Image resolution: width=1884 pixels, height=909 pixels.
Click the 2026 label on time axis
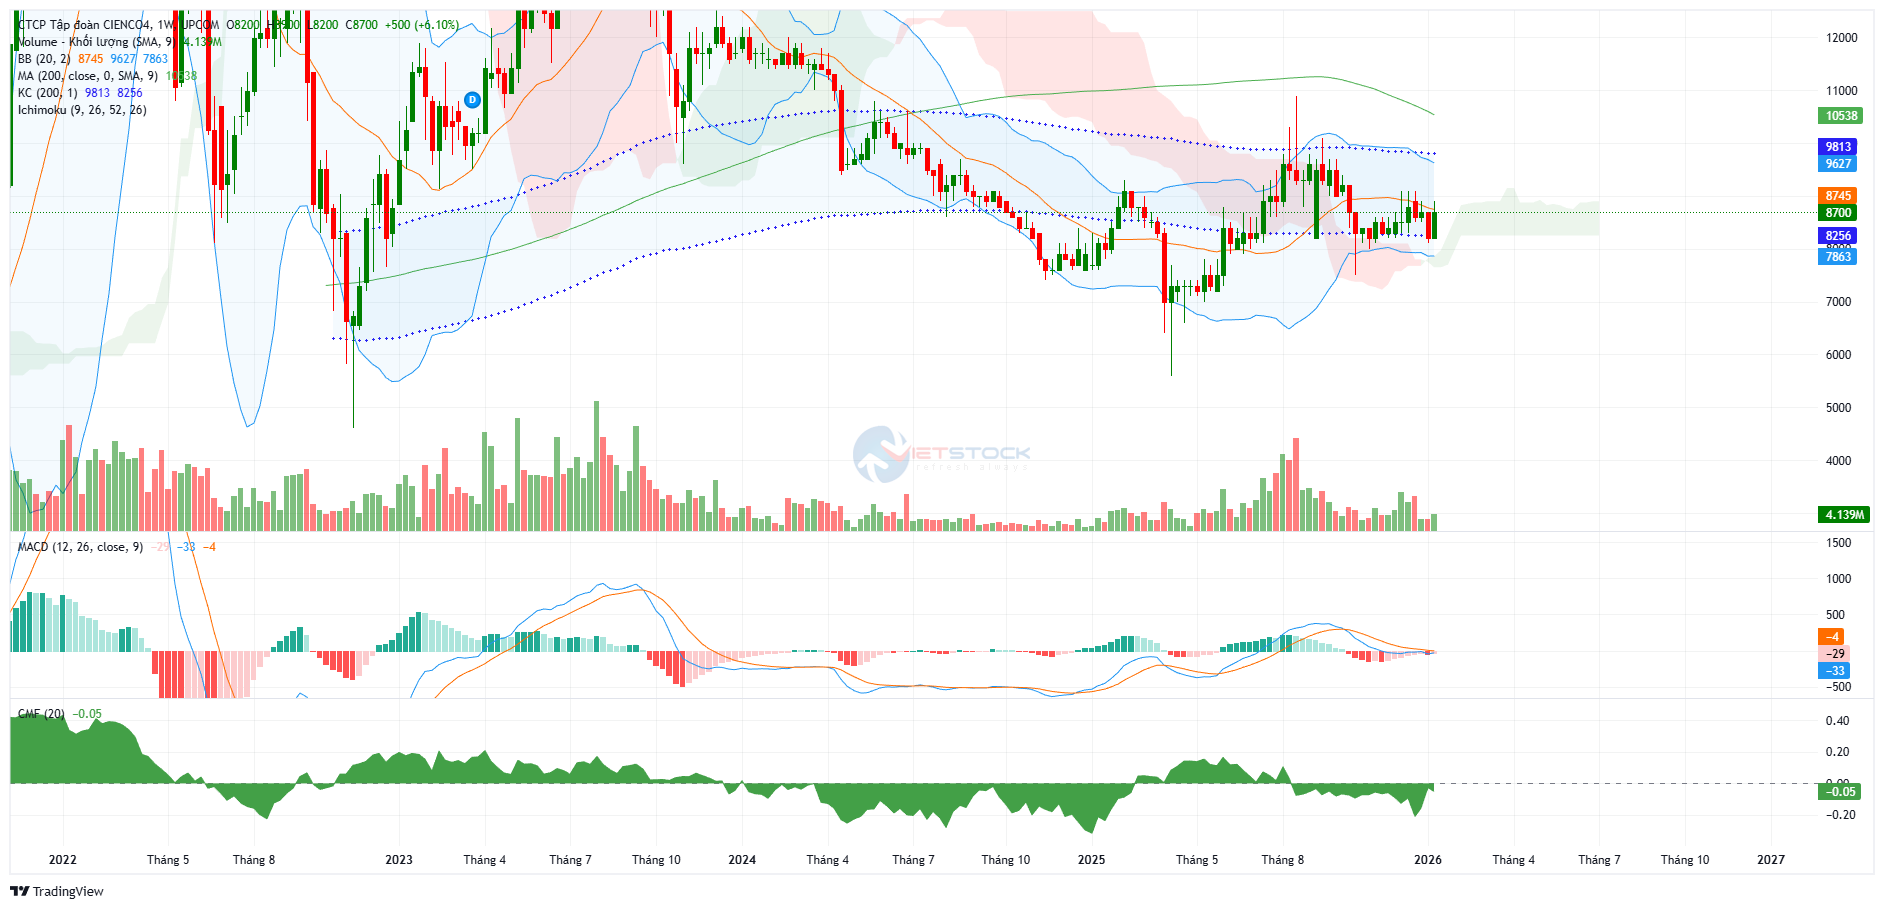click(1427, 860)
